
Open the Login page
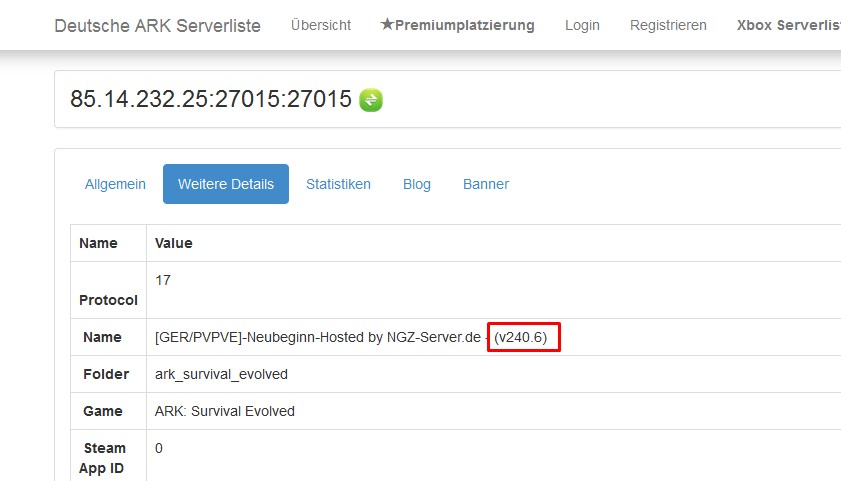pyautogui.click(x=582, y=25)
